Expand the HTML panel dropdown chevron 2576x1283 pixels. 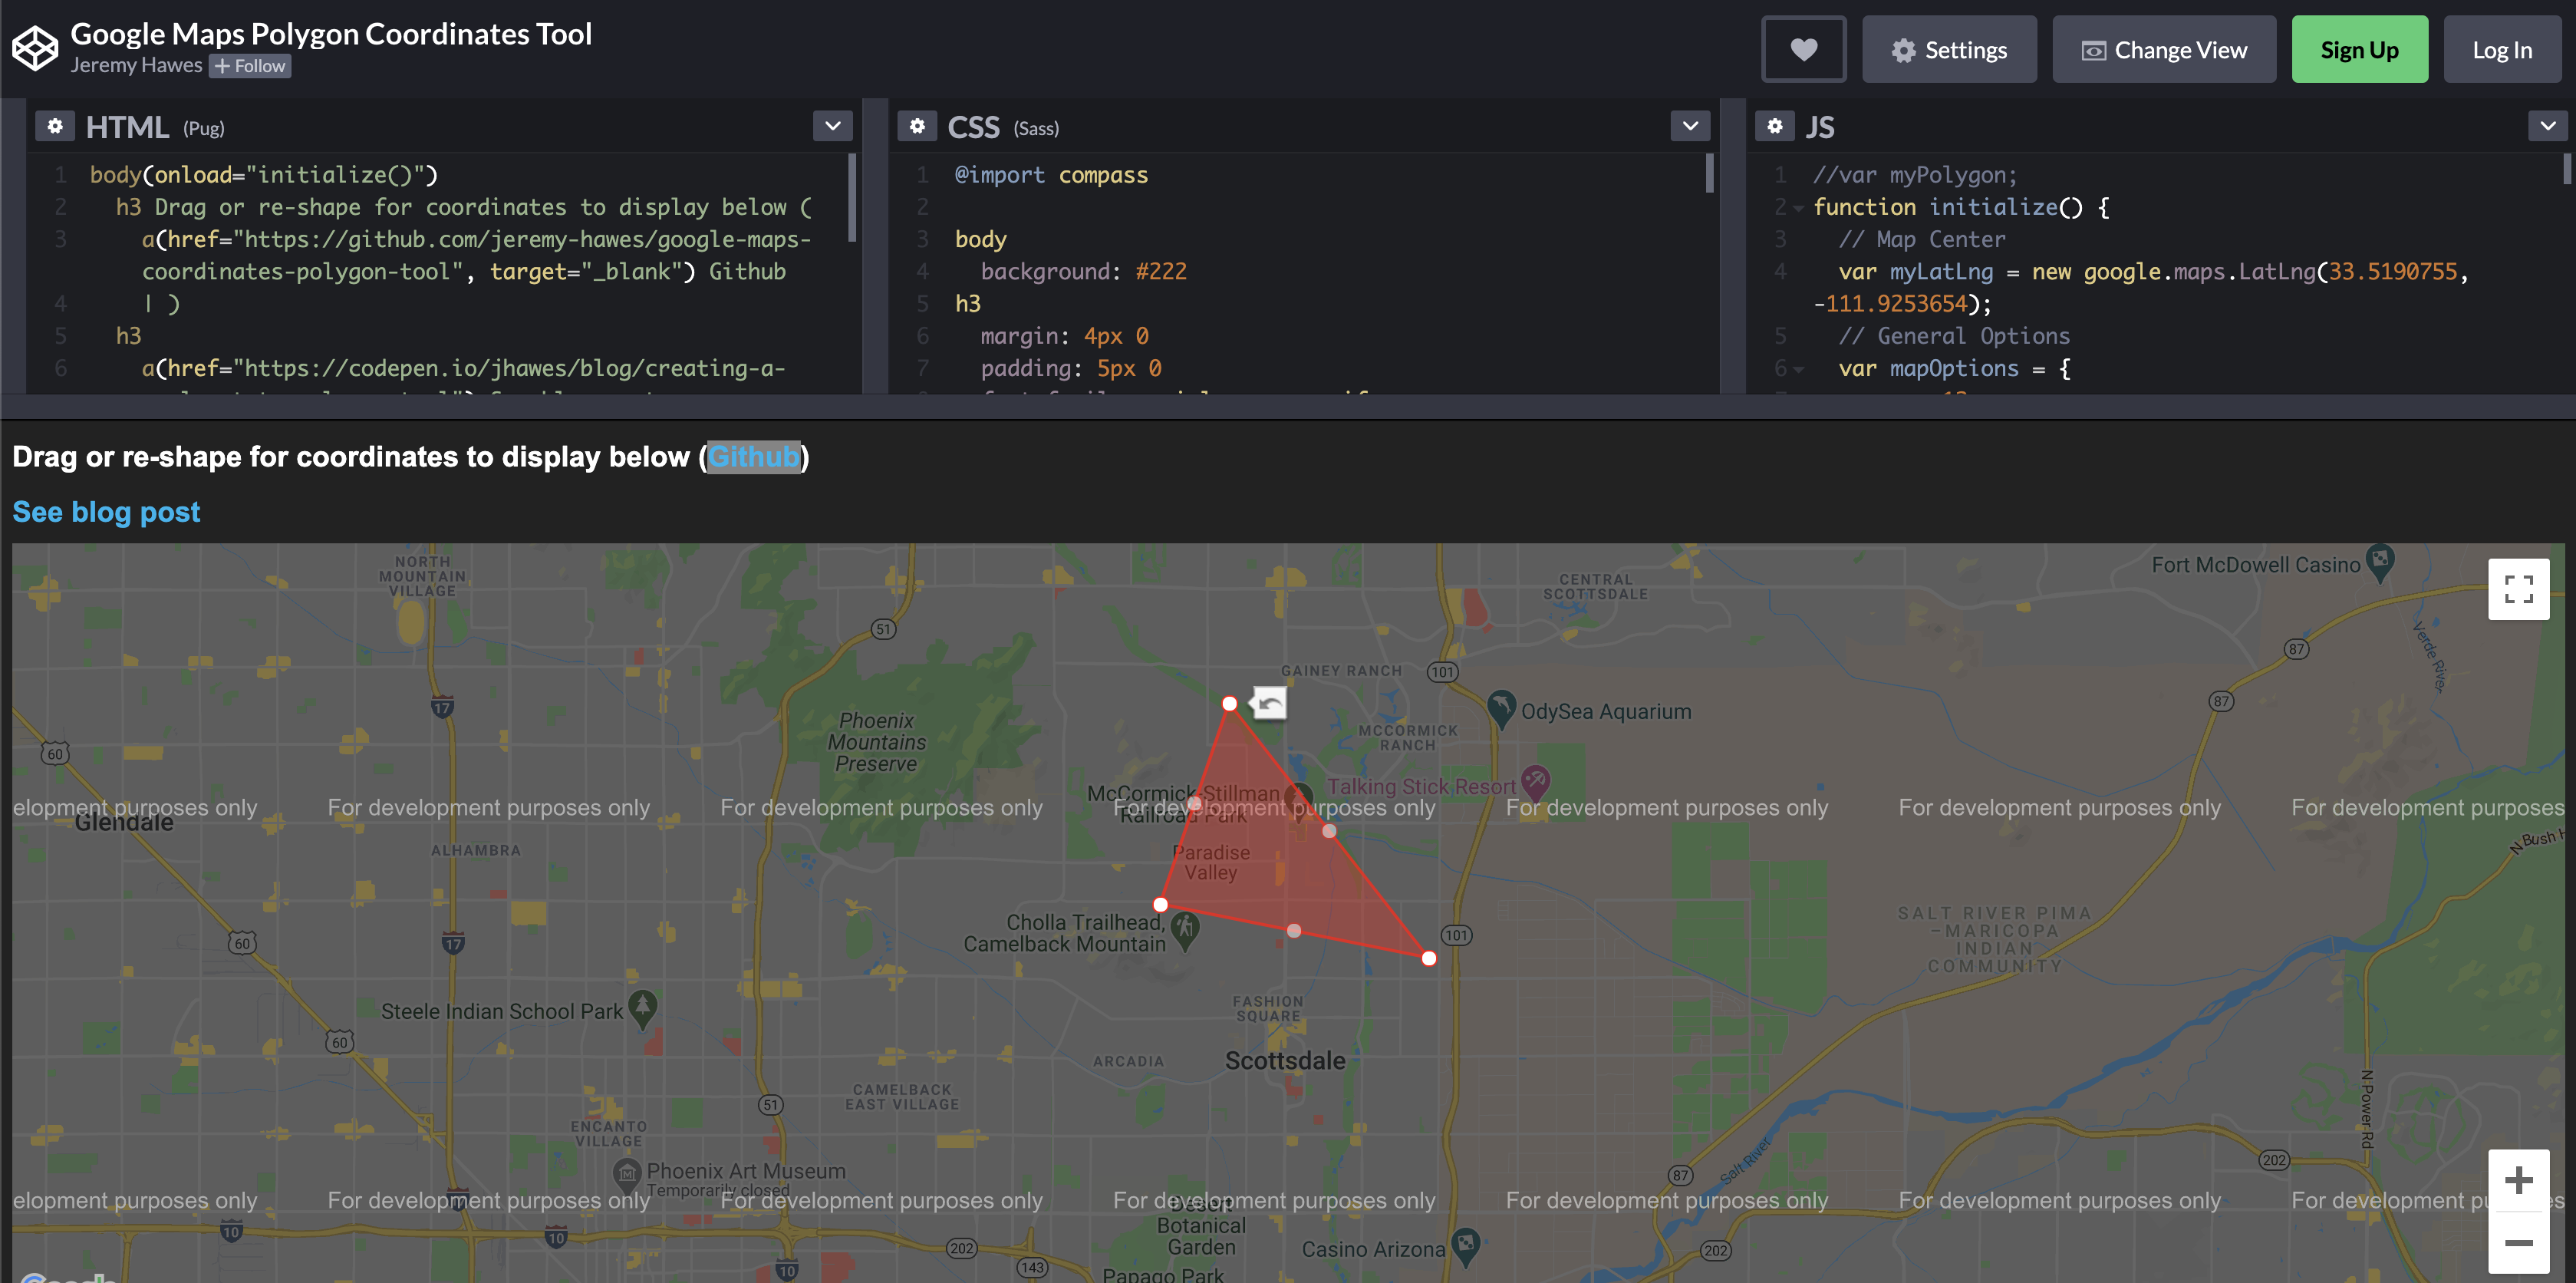tap(832, 126)
